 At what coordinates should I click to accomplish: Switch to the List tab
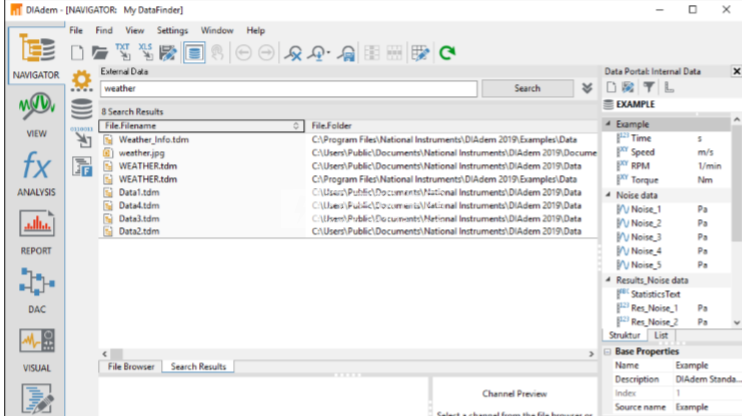[661, 335]
